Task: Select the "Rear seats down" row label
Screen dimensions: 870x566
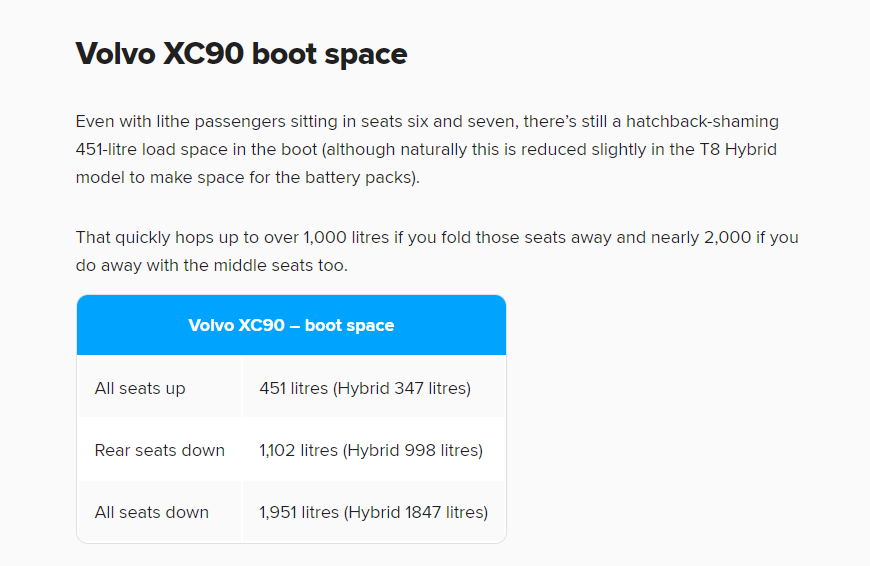Action: [160, 450]
